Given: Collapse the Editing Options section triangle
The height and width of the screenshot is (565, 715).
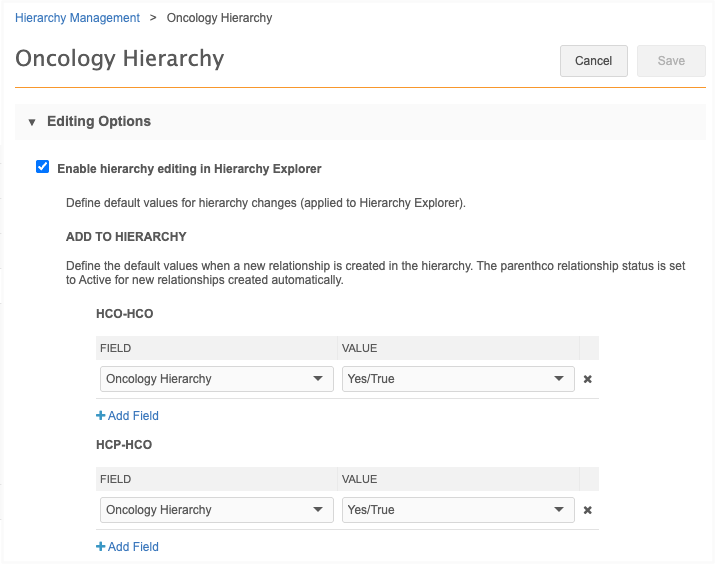Looking at the screenshot, I should (32, 122).
